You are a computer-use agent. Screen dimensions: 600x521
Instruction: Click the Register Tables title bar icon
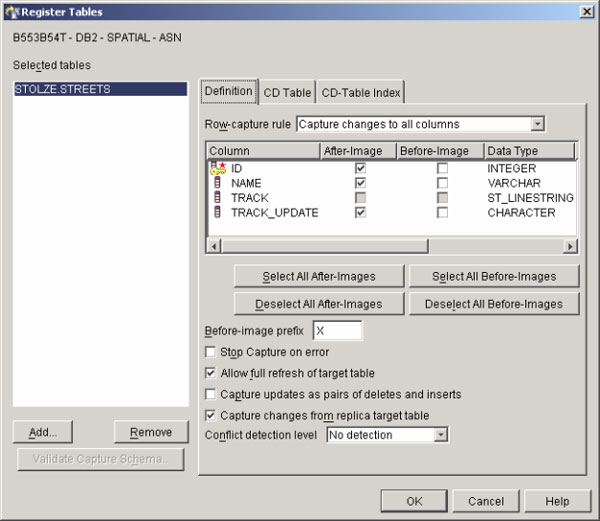pyautogui.click(x=11, y=11)
